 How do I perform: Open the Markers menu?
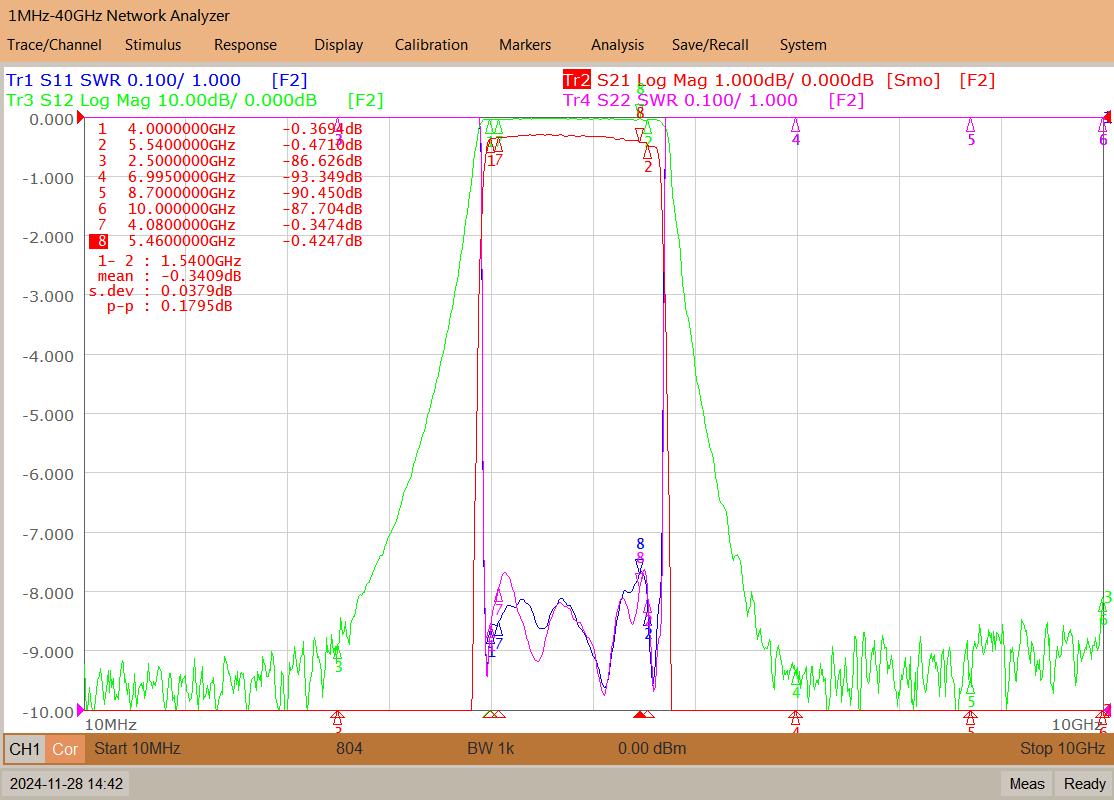pos(525,45)
